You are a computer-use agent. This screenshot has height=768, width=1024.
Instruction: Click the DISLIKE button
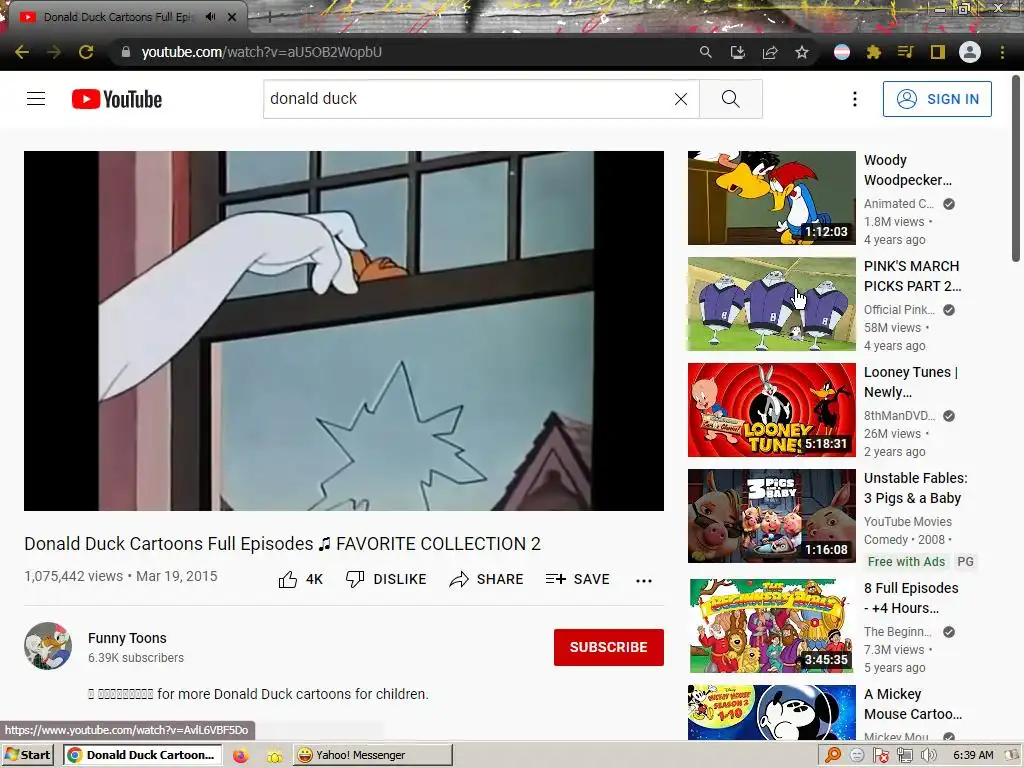click(386, 579)
